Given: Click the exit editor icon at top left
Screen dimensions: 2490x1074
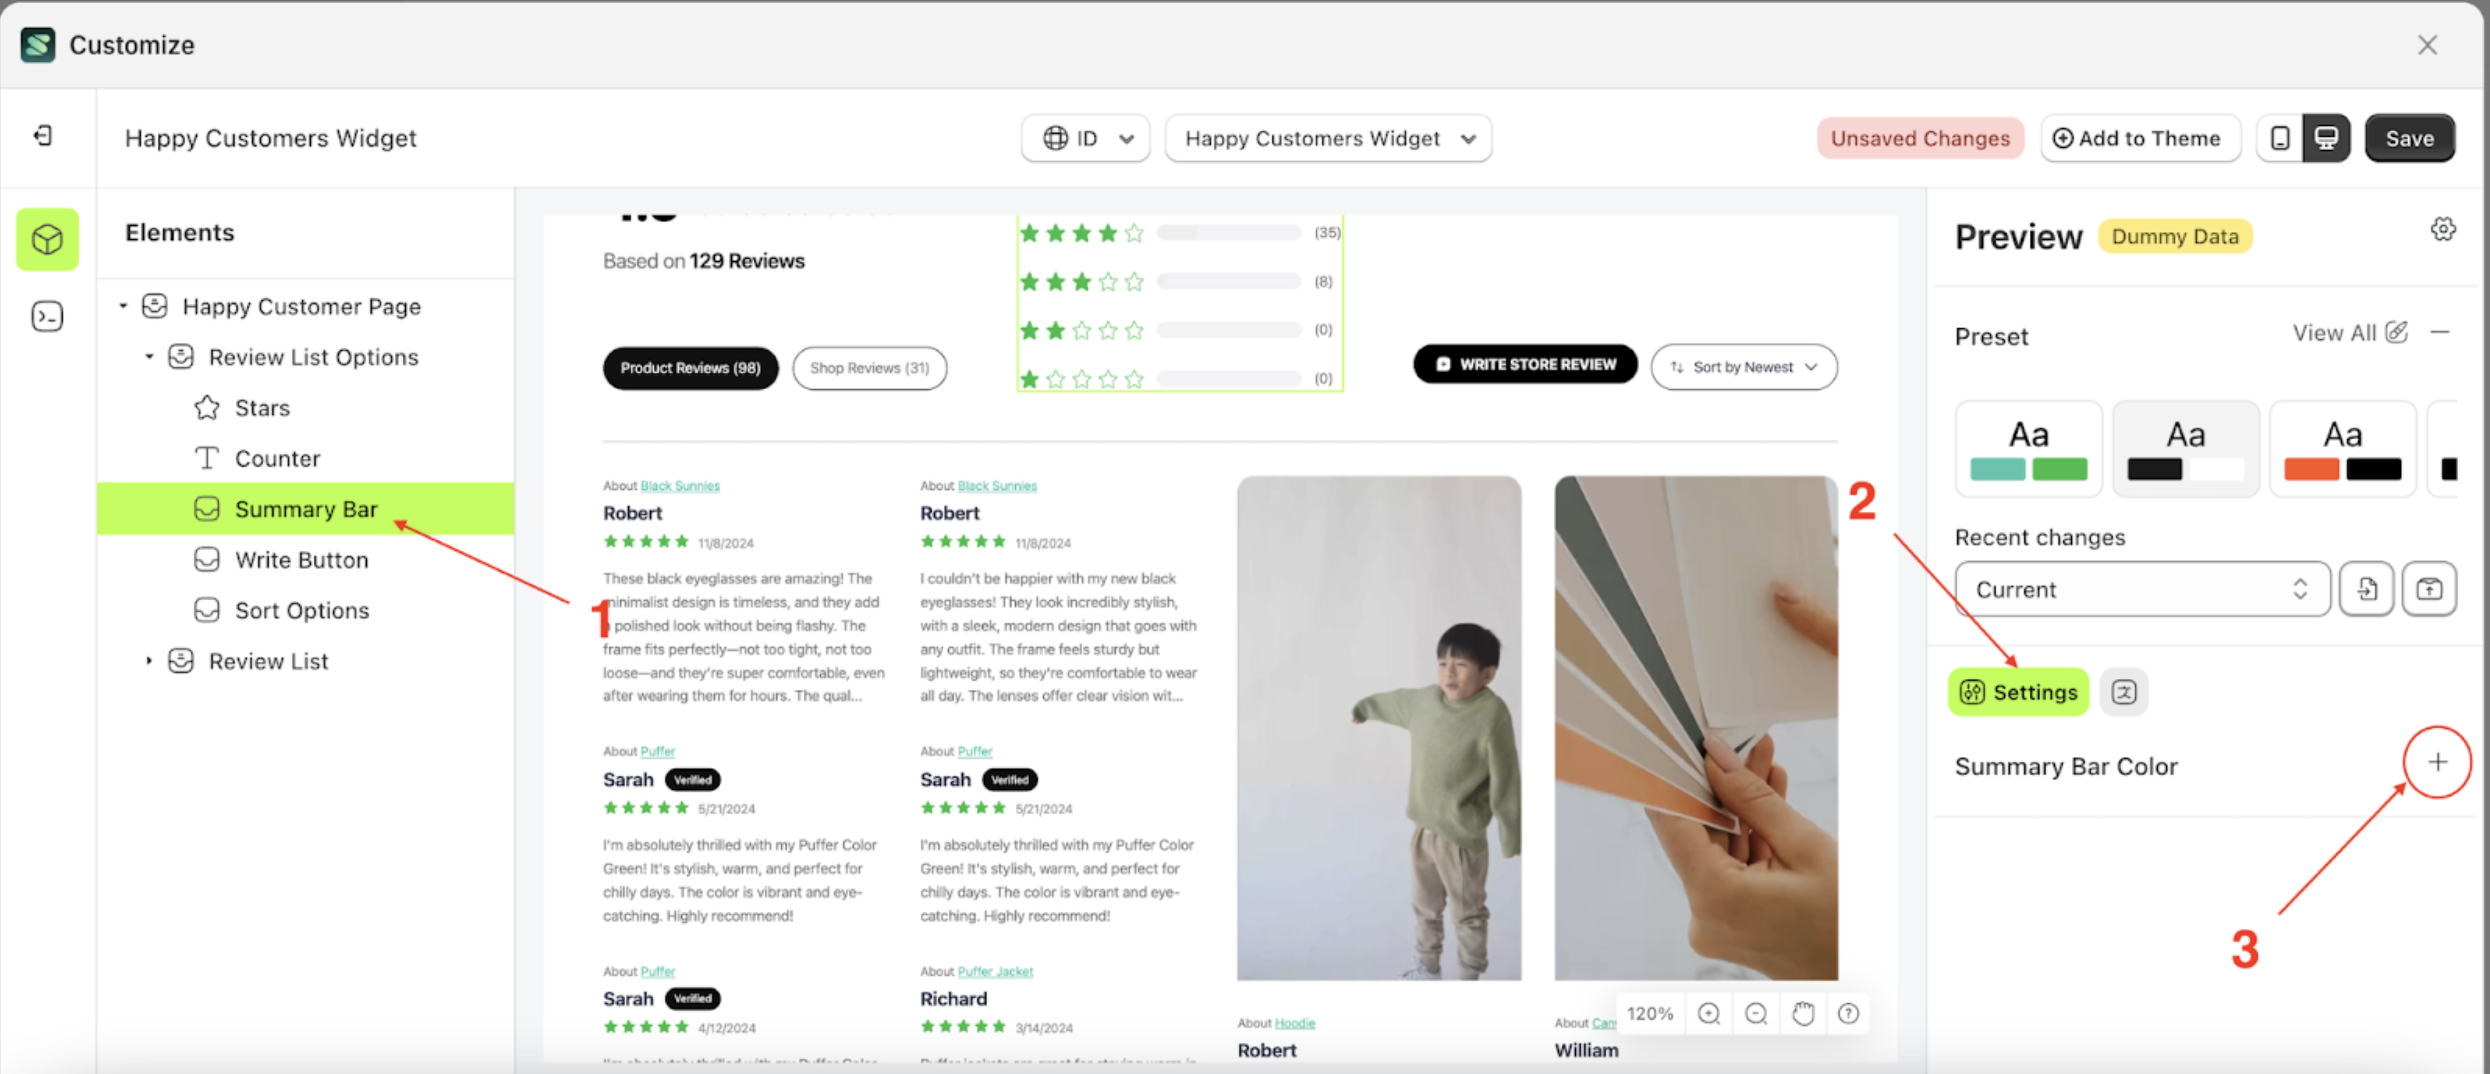Looking at the screenshot, I should [x=43, y=136].
